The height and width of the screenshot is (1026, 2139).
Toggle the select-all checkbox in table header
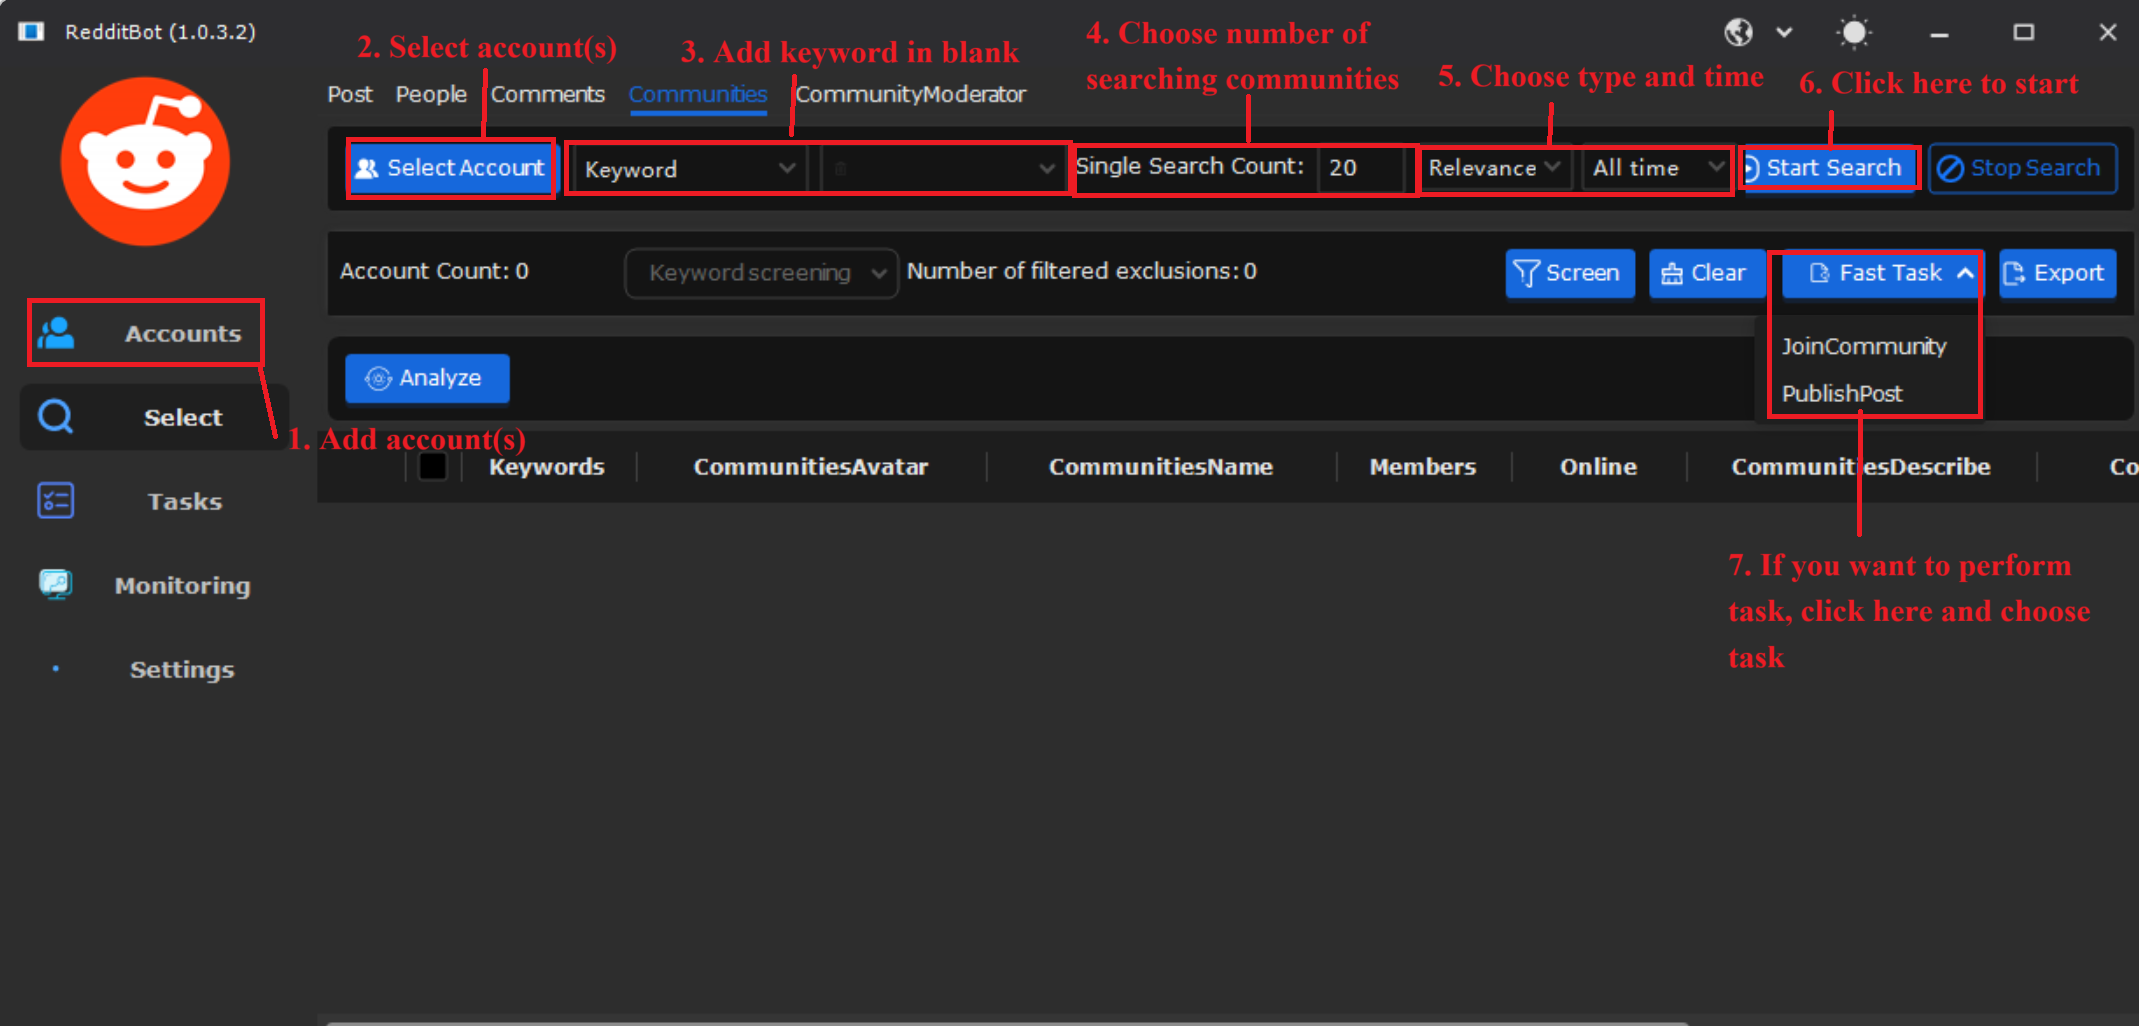pyautogui.click(x=432, y=466)
